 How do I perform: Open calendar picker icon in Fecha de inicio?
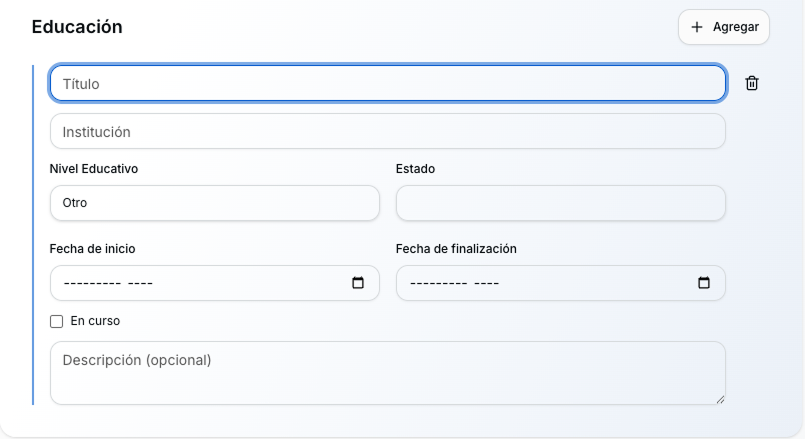pyautogui.click(x=358, y=283)
